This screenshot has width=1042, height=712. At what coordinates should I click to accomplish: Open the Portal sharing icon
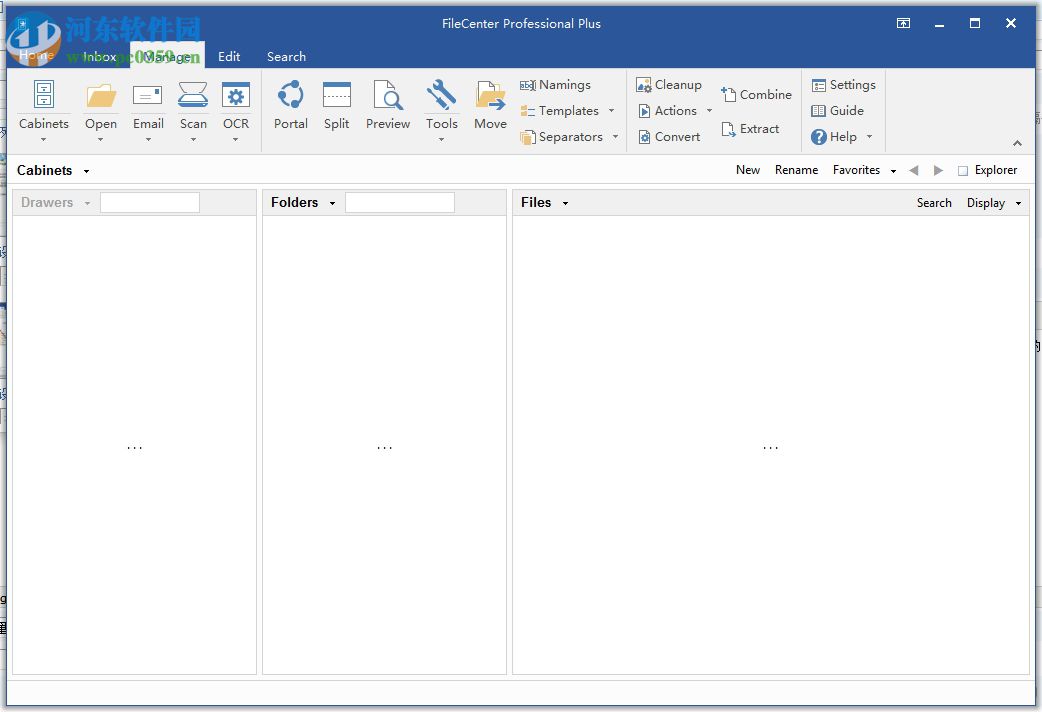point(291,97)
